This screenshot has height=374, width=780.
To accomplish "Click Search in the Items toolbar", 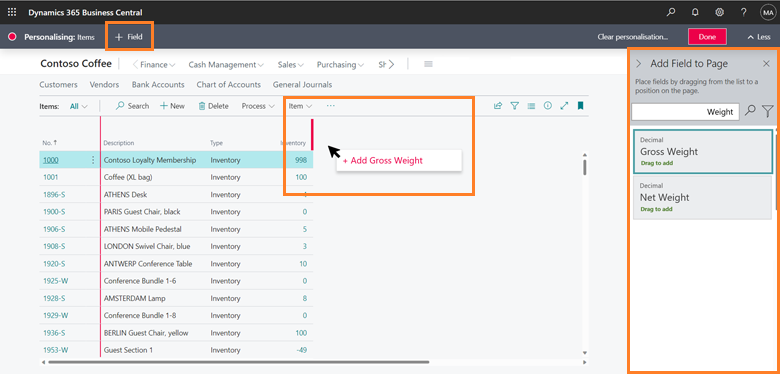I will pos(132,106).
